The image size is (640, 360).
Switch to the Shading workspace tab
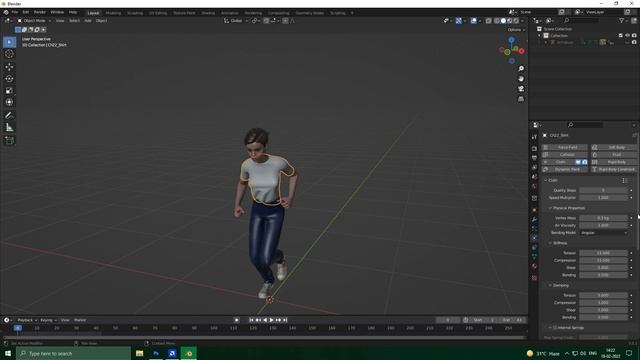click(x=208, y=13)
